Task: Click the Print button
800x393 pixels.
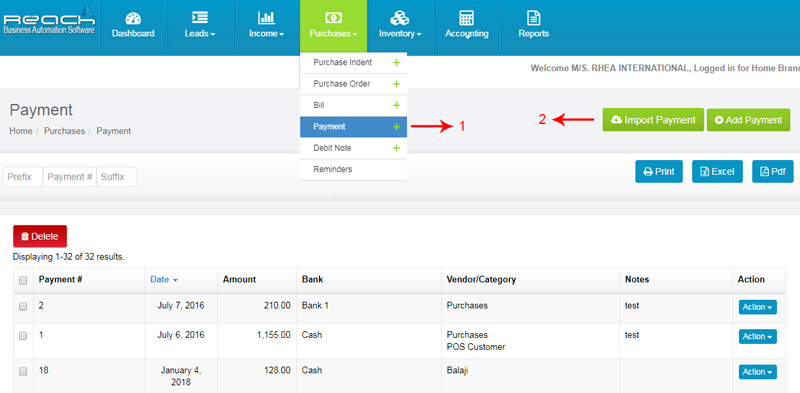Action: [x=659, y=171]
